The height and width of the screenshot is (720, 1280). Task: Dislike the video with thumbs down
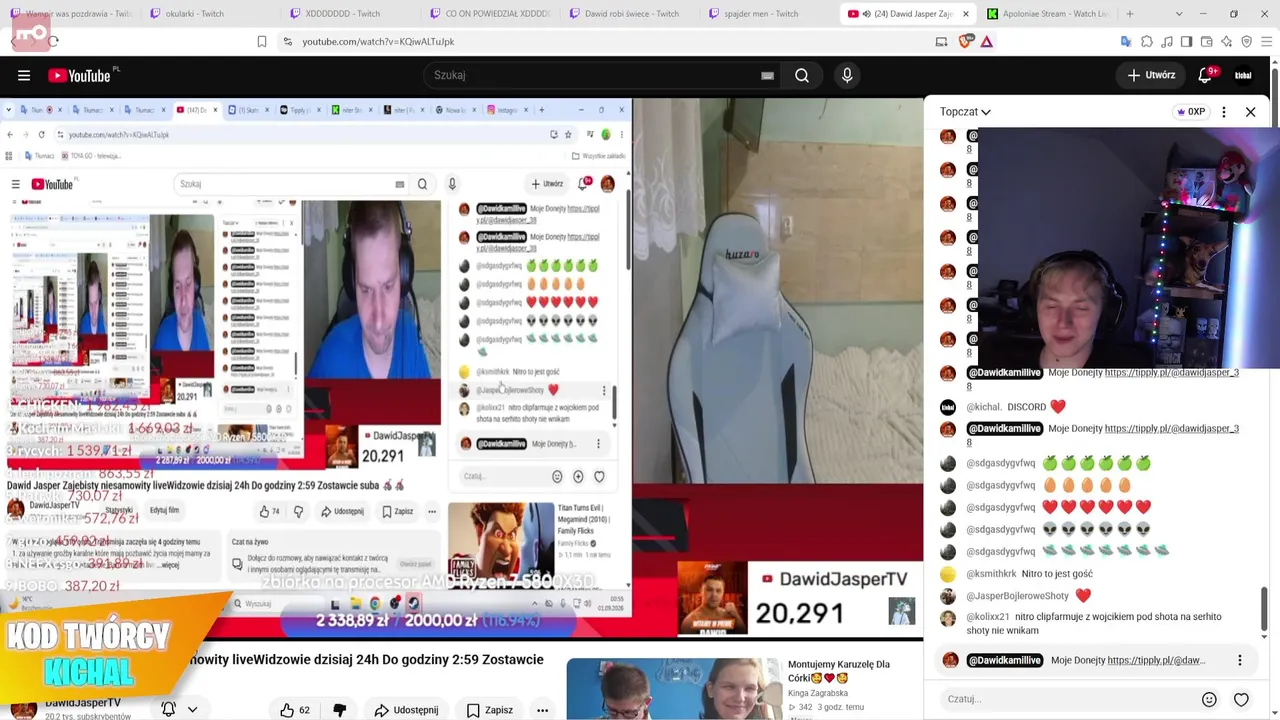340,710
